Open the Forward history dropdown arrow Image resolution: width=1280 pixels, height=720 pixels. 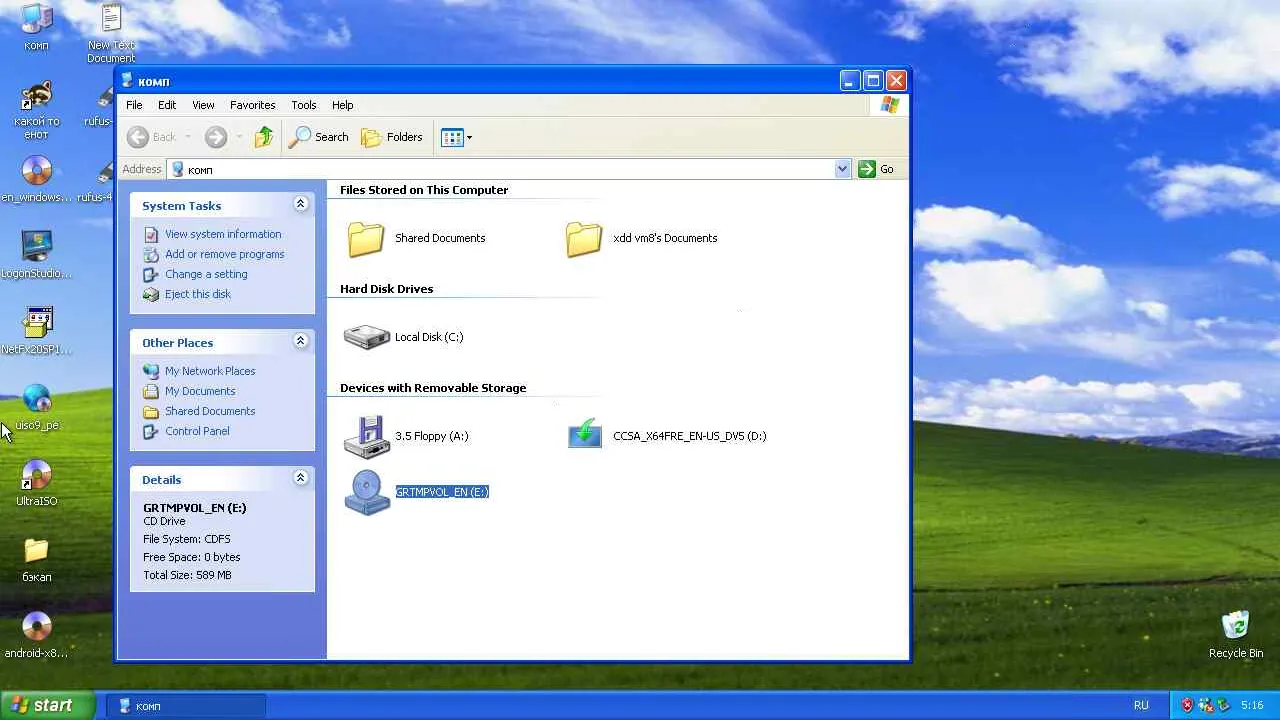point(239,137)
